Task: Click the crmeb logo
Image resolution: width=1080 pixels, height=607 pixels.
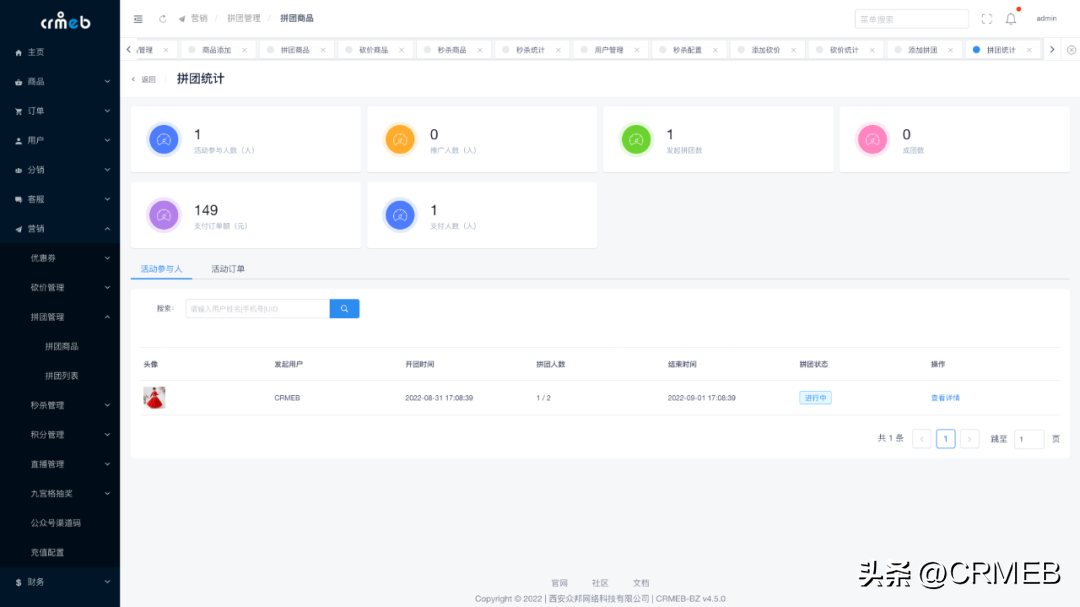Action: pyautogui.click(x=65, y=21)
